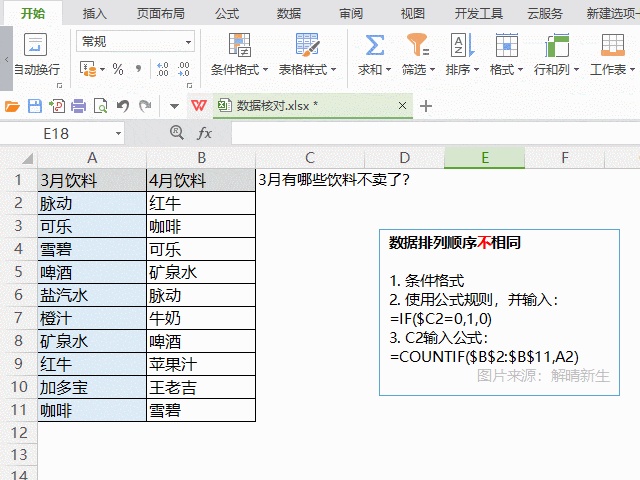This screenshot has width=640, height=480.
Task: Select cell containing 王老吉
Action: [201, 387]
